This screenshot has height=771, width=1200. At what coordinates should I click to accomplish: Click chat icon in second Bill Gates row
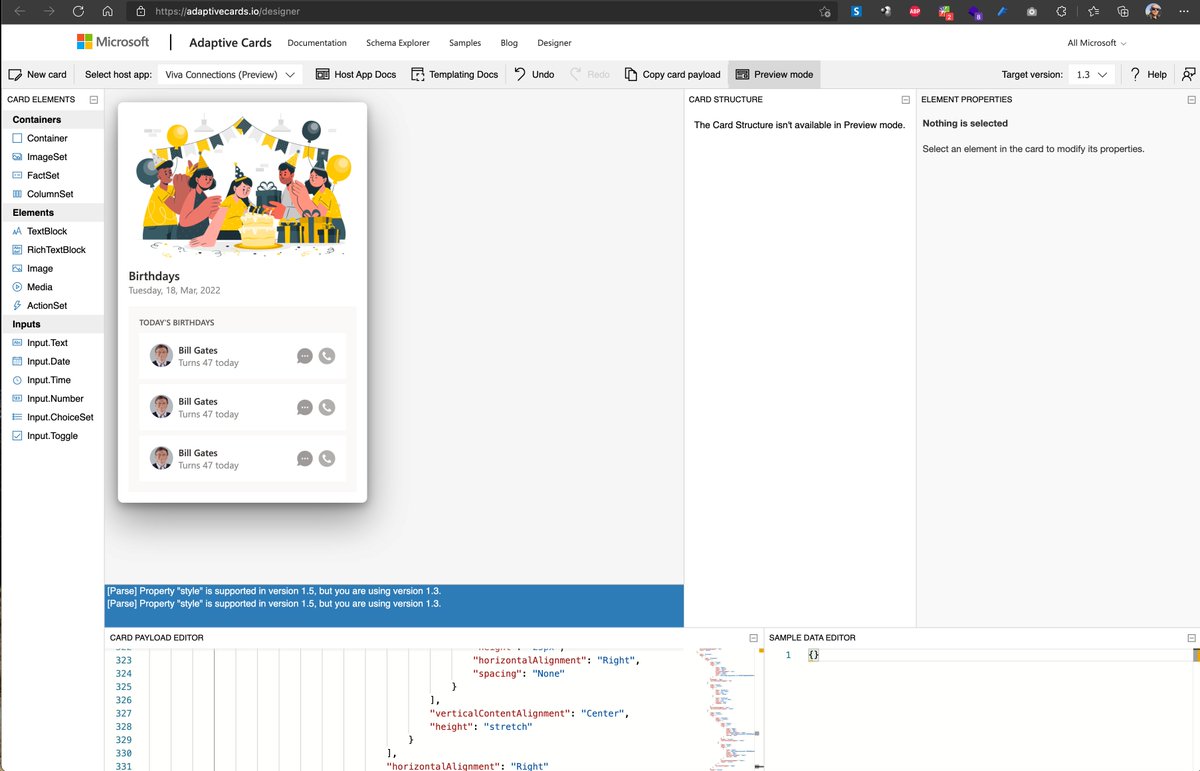point(305,407)
